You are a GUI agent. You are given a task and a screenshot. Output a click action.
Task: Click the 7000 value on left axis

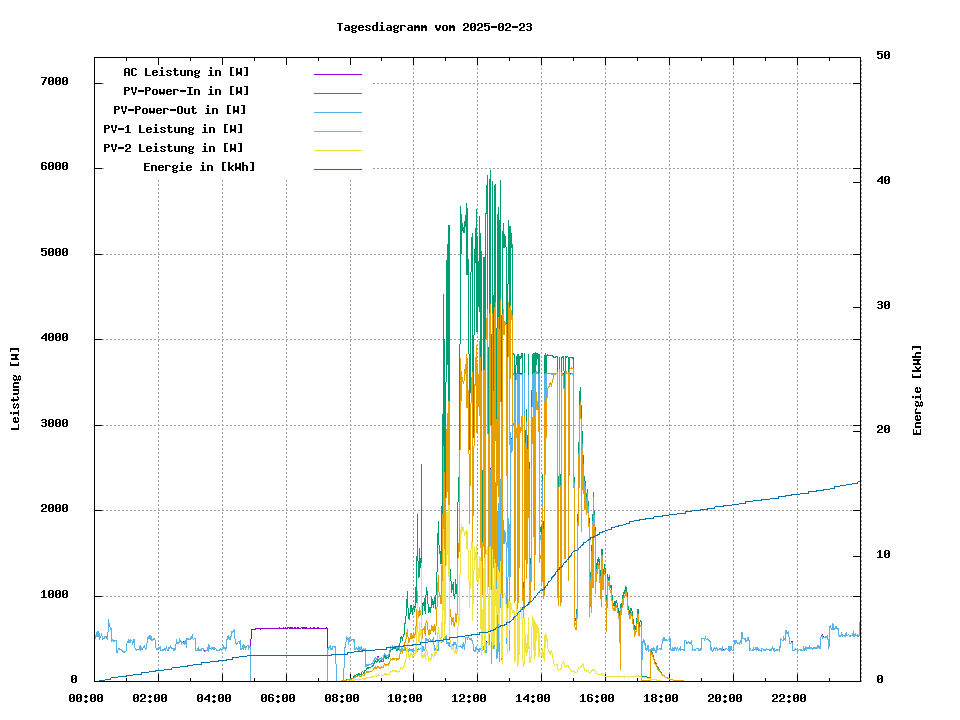point(54,81)
